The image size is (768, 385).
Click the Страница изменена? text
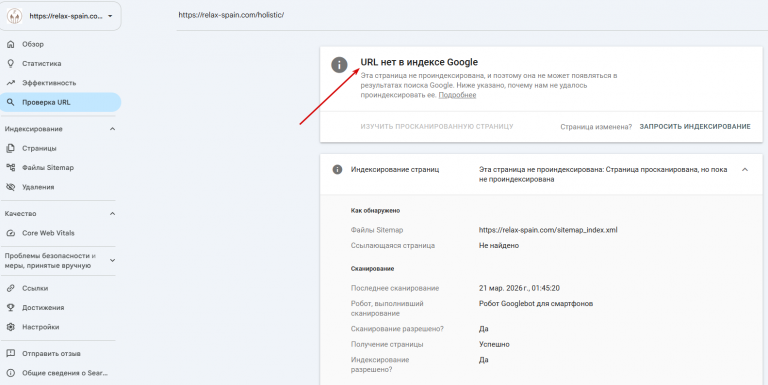click(x=596, y=127)
